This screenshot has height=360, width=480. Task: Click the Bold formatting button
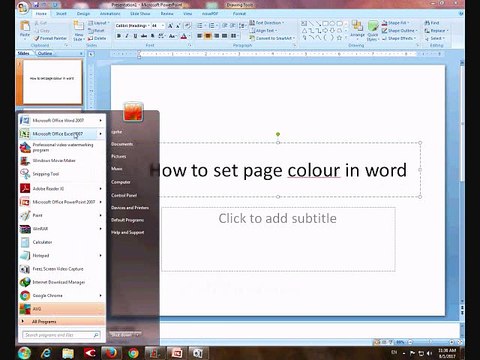coord(119,36)
